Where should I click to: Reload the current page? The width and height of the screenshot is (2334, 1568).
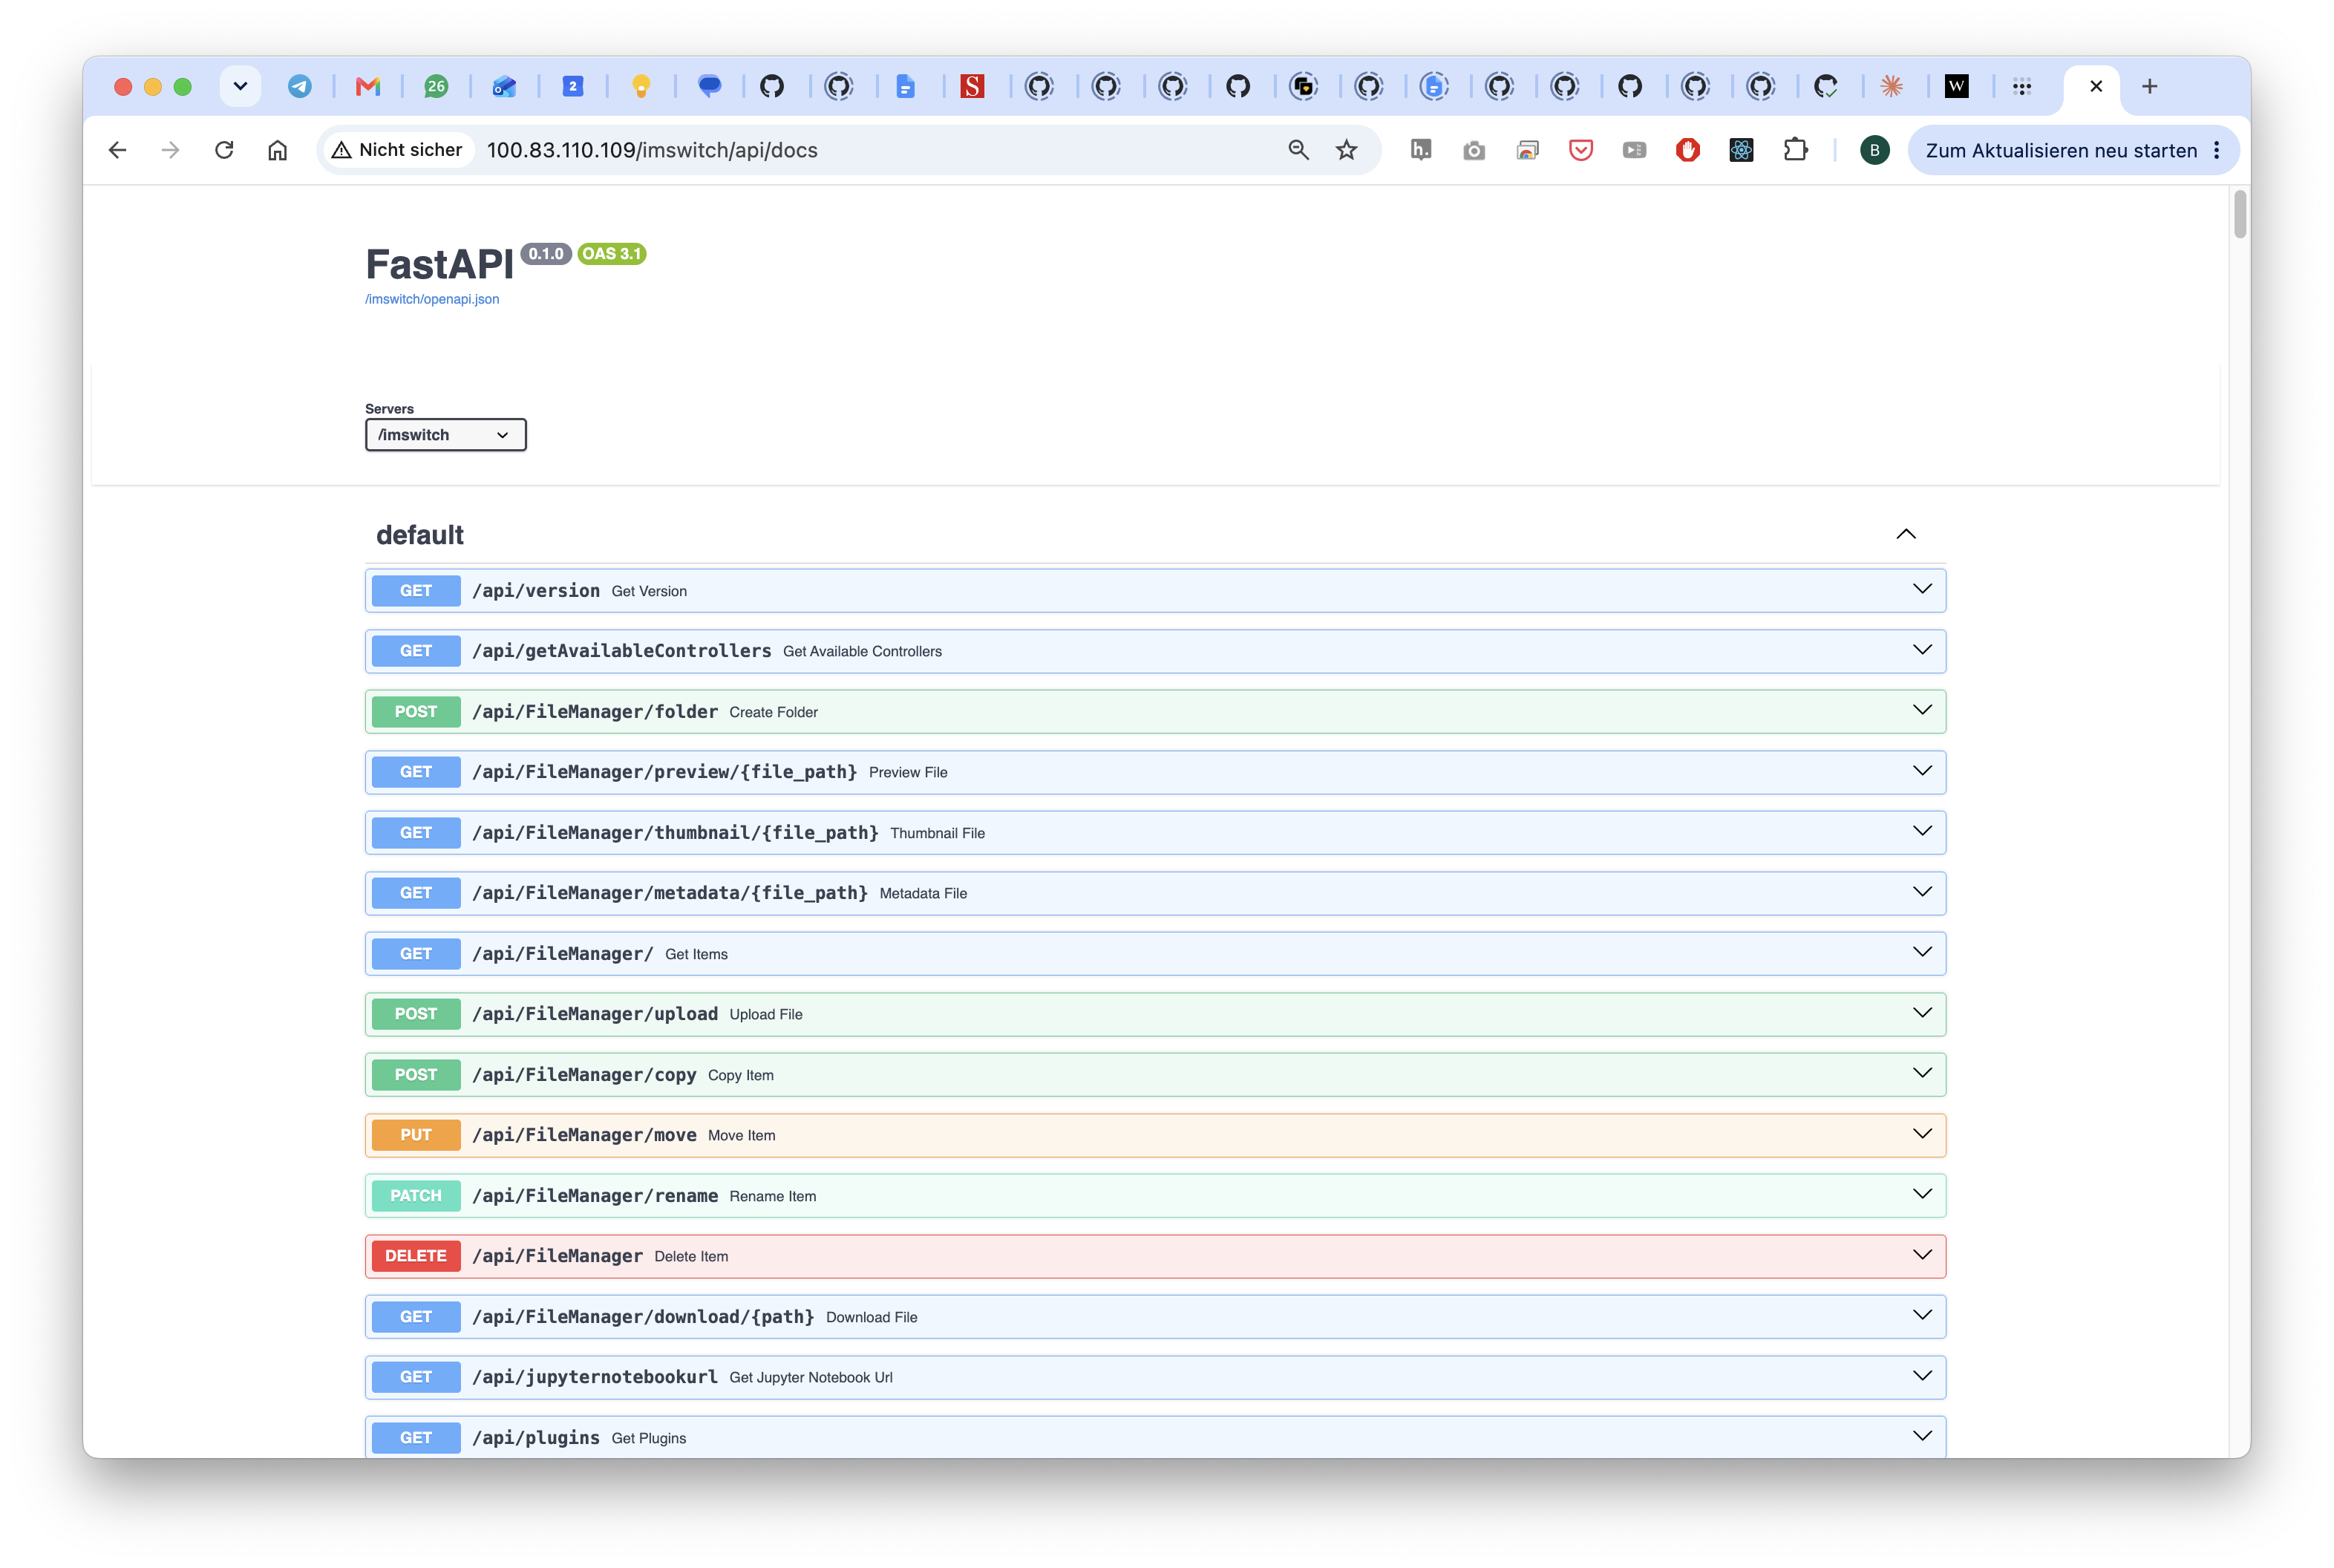(224, 150)
